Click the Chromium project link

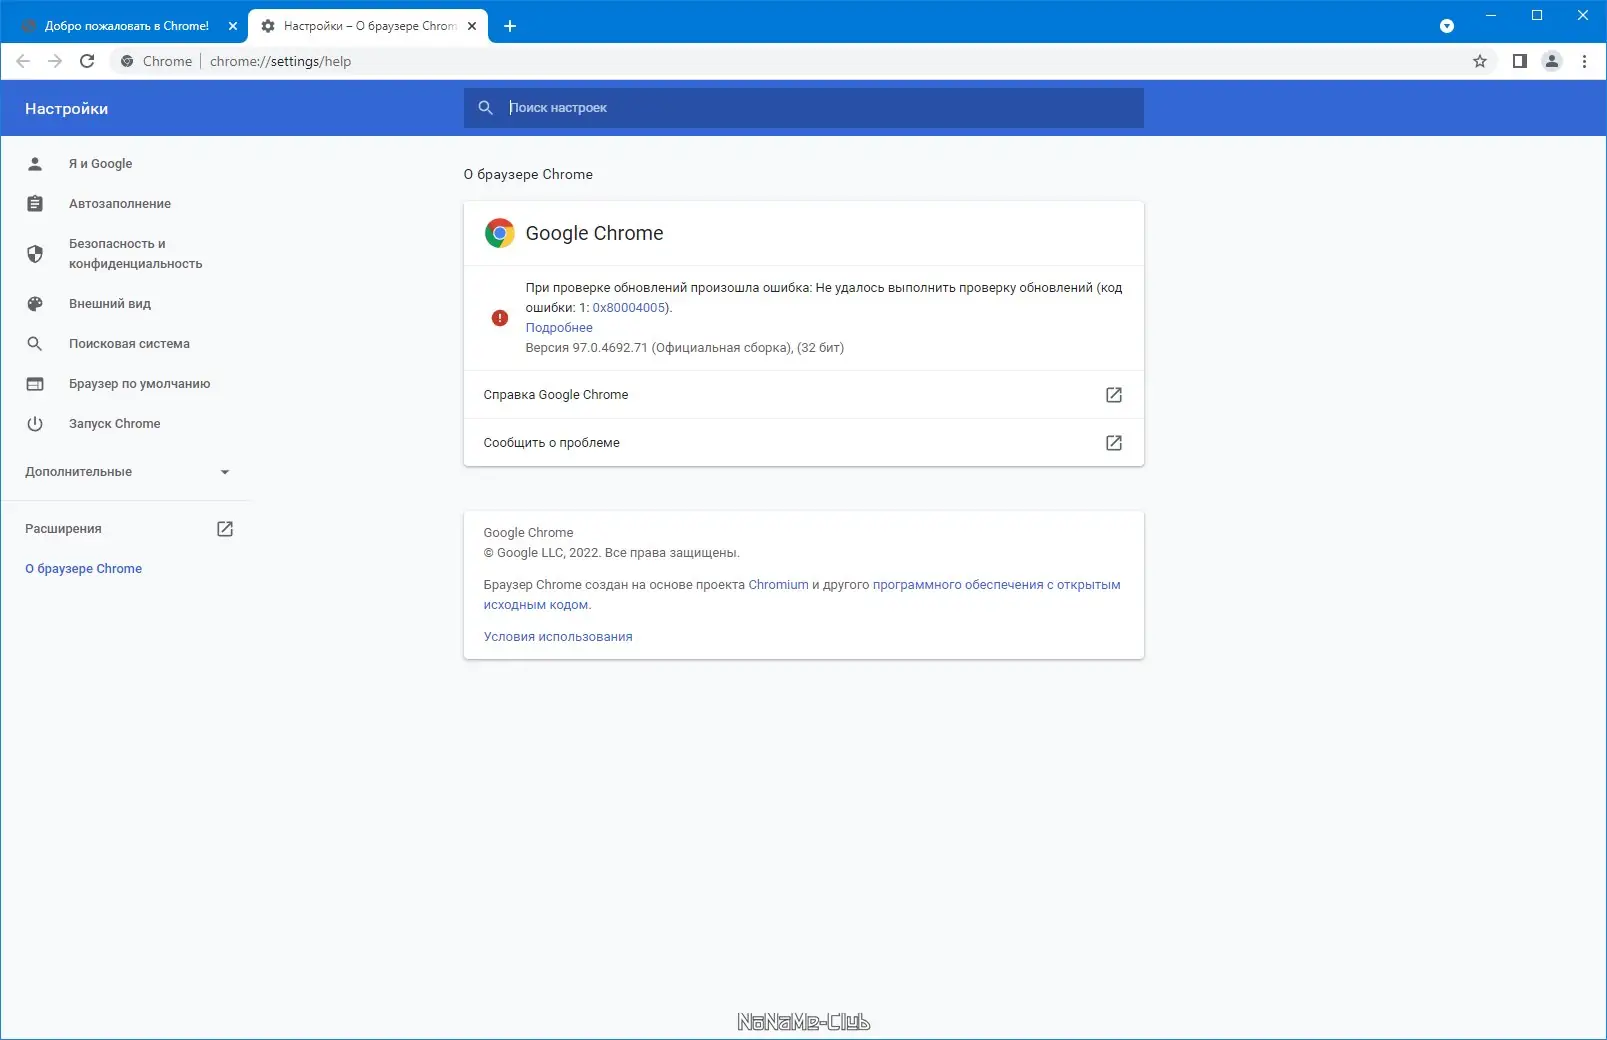coord(779,584)
